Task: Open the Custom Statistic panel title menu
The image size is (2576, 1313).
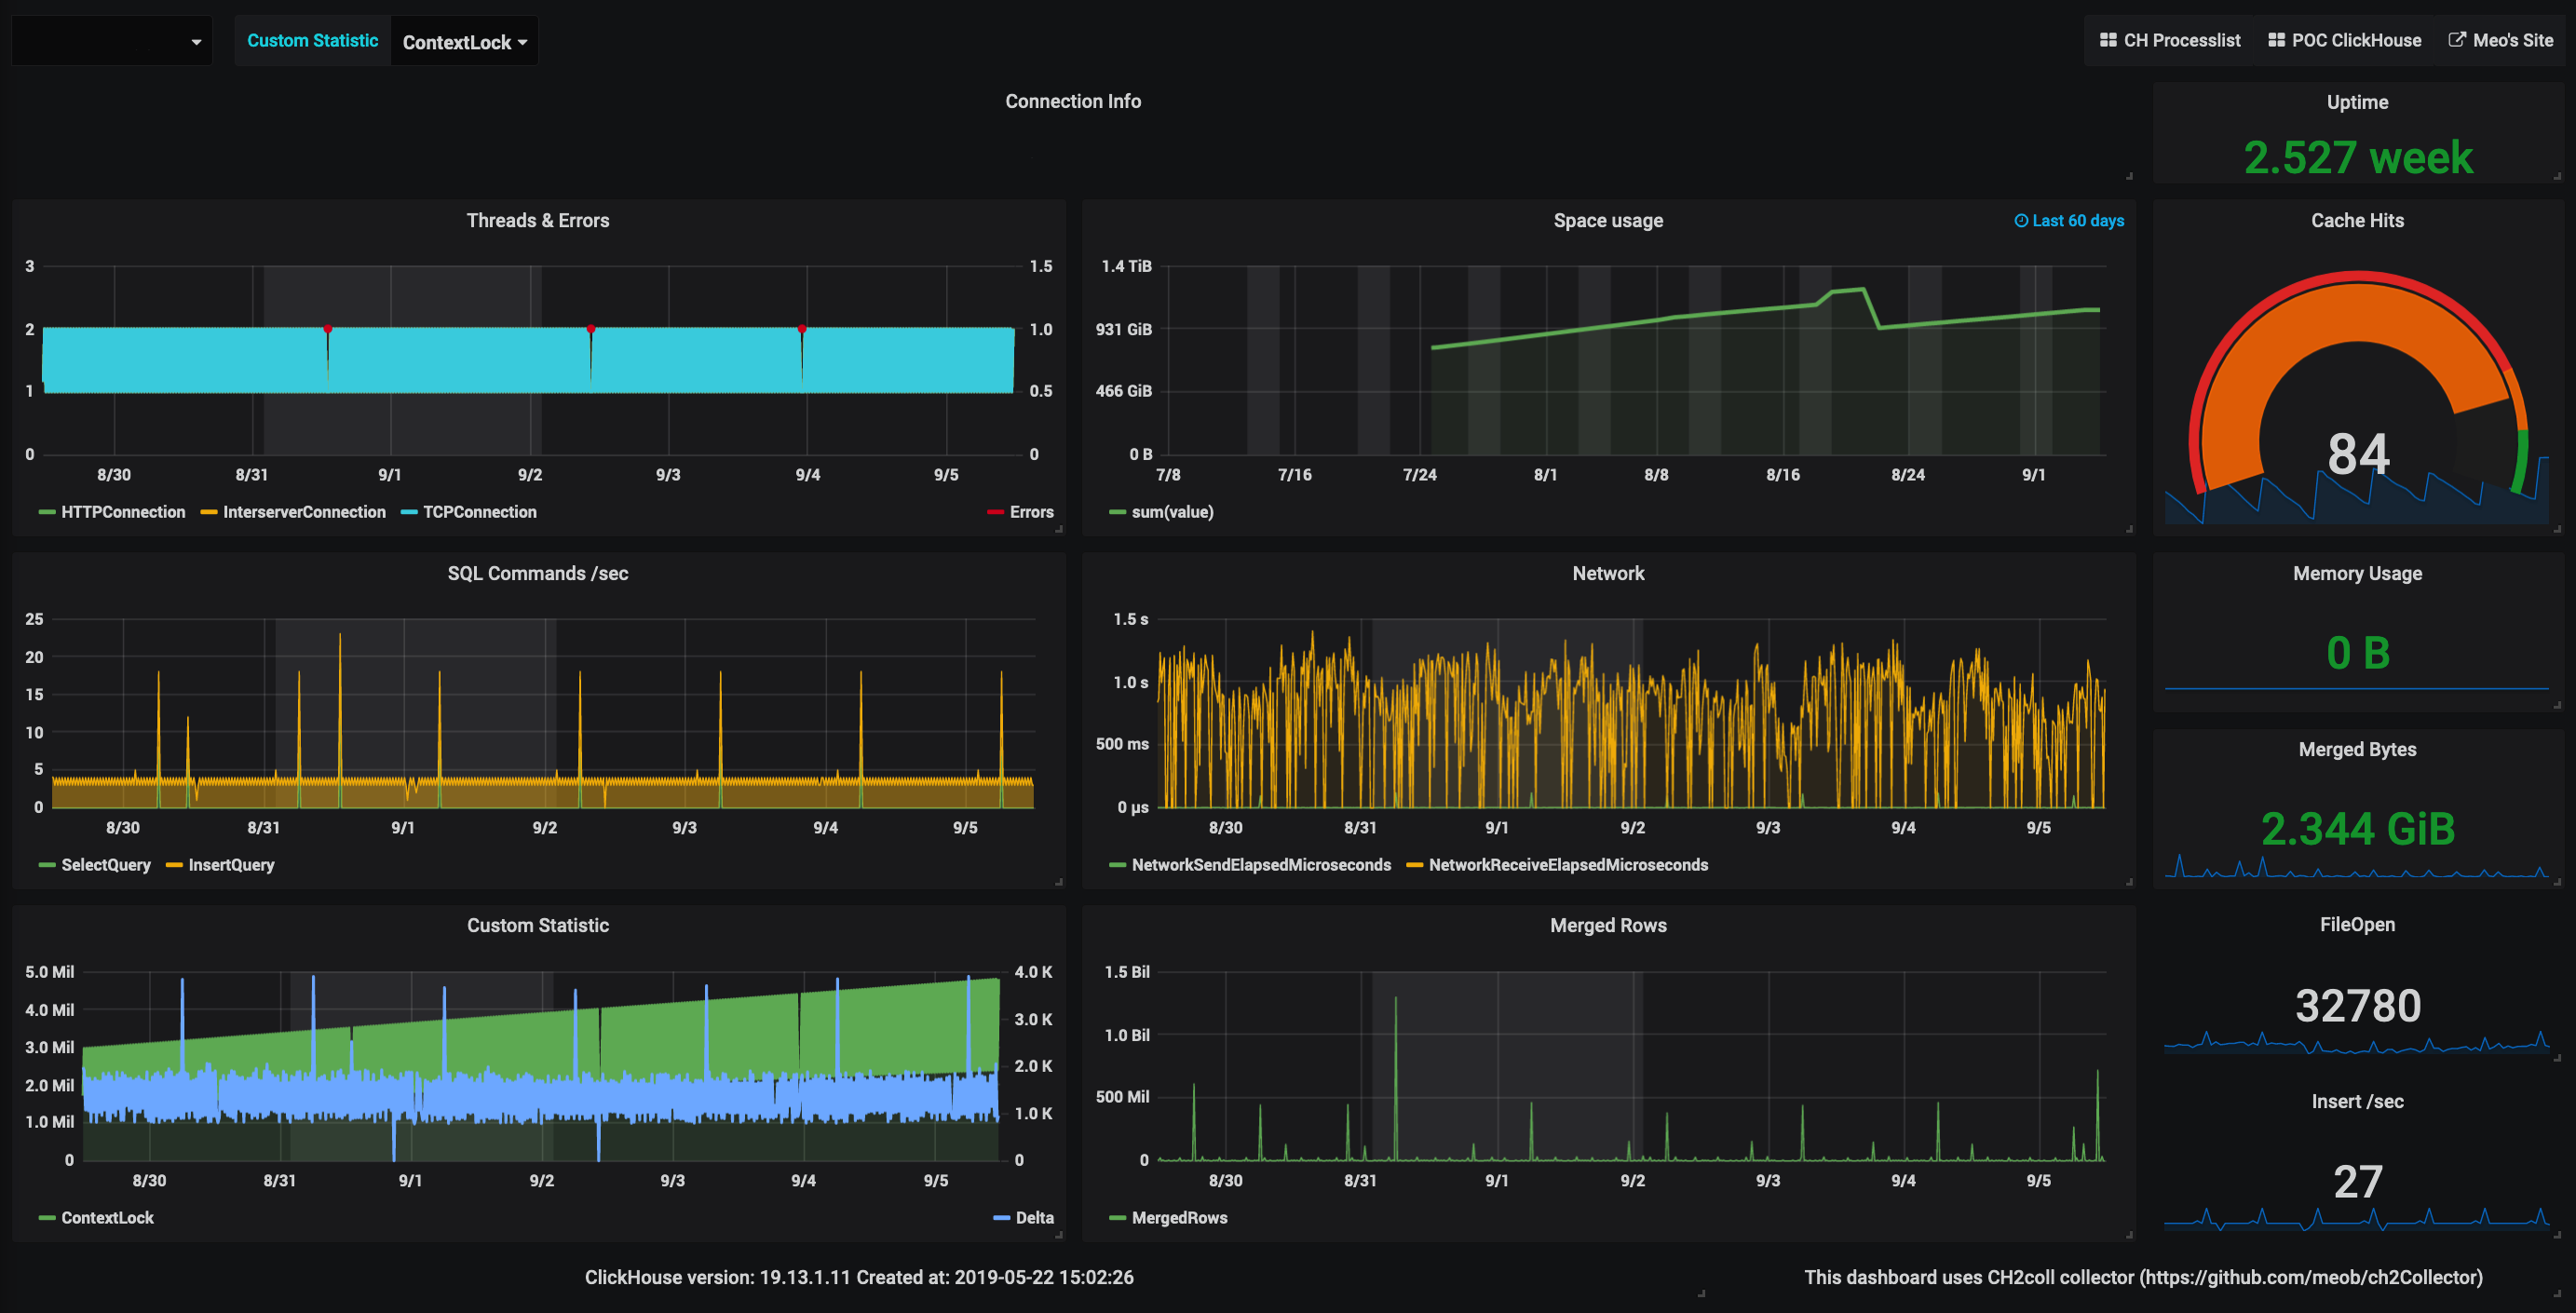Action: coord(537,926)
